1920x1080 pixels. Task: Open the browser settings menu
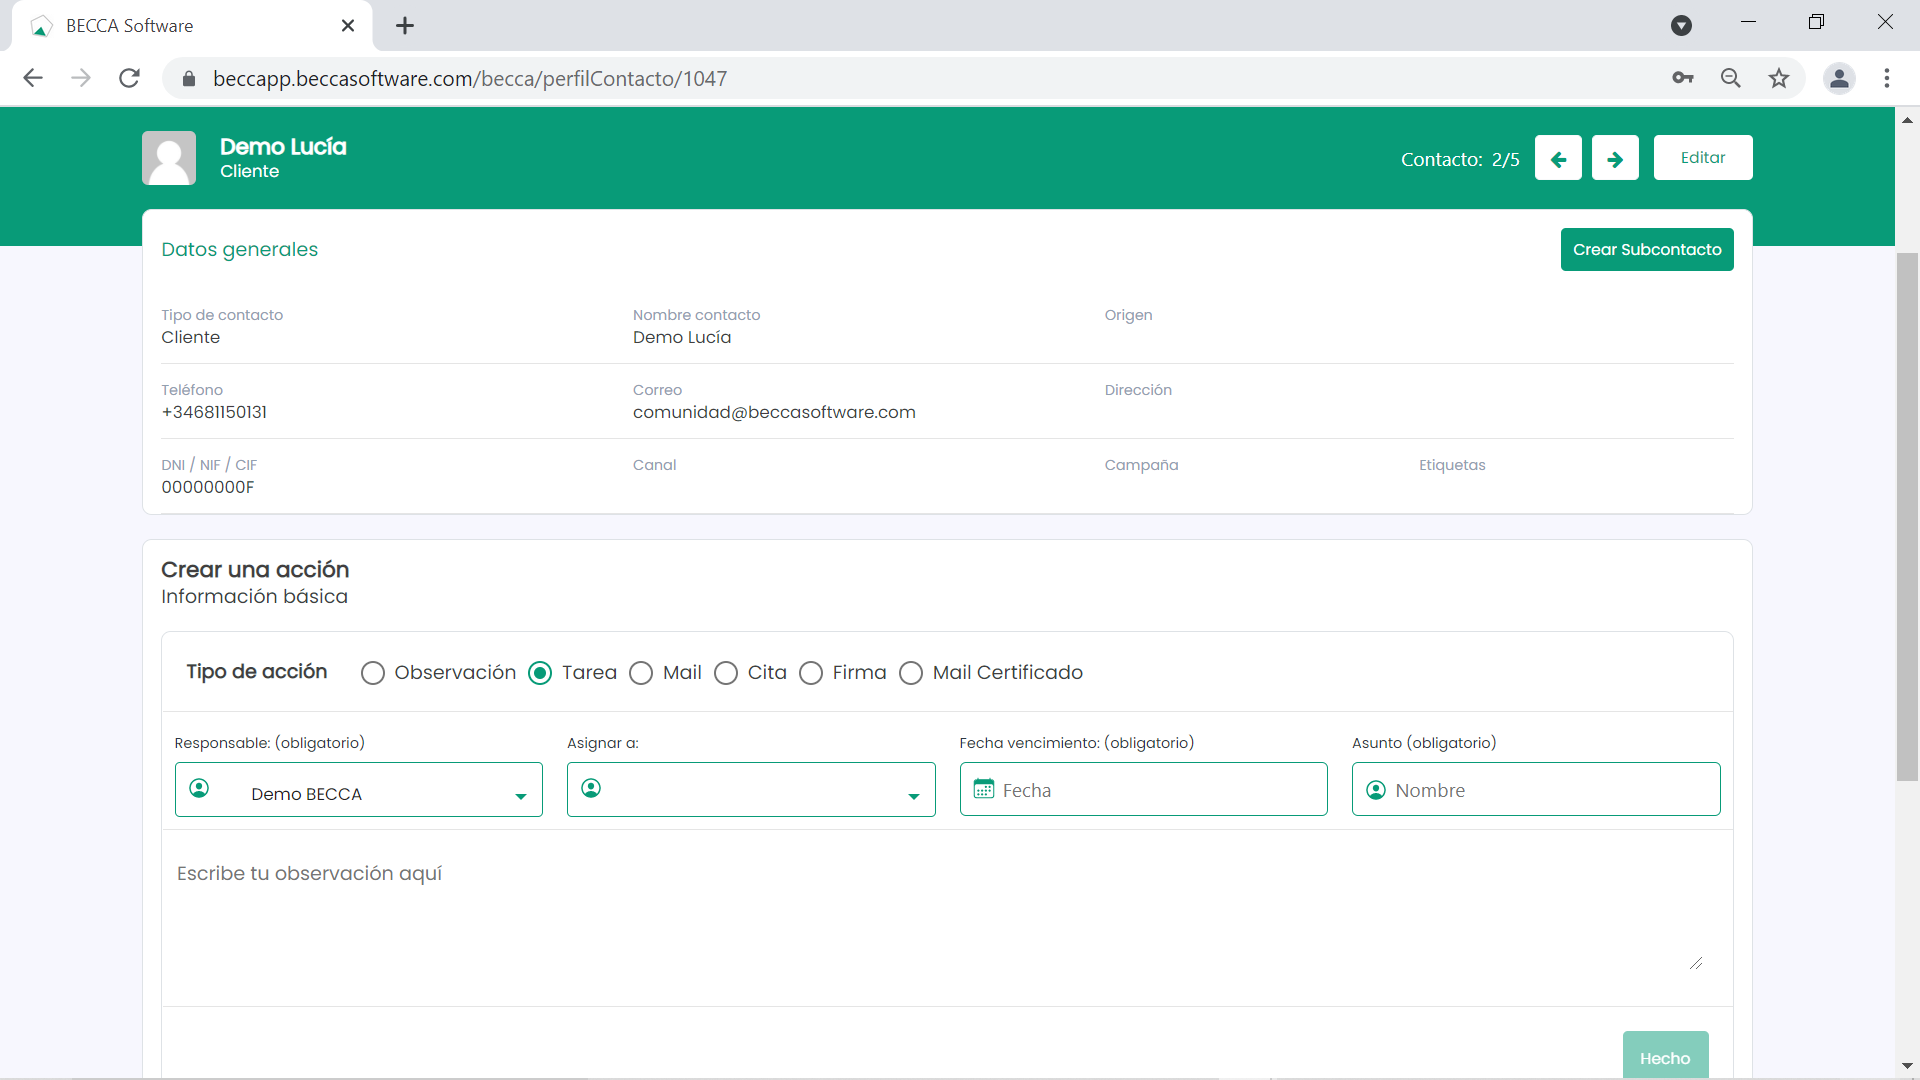pos(1887,78)
